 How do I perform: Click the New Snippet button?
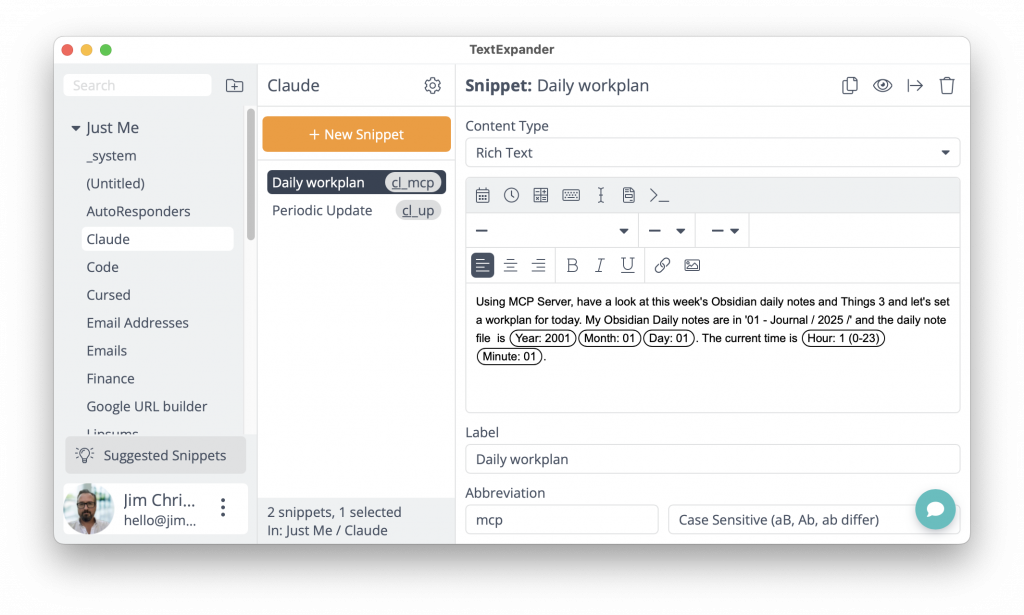(356, 134)
